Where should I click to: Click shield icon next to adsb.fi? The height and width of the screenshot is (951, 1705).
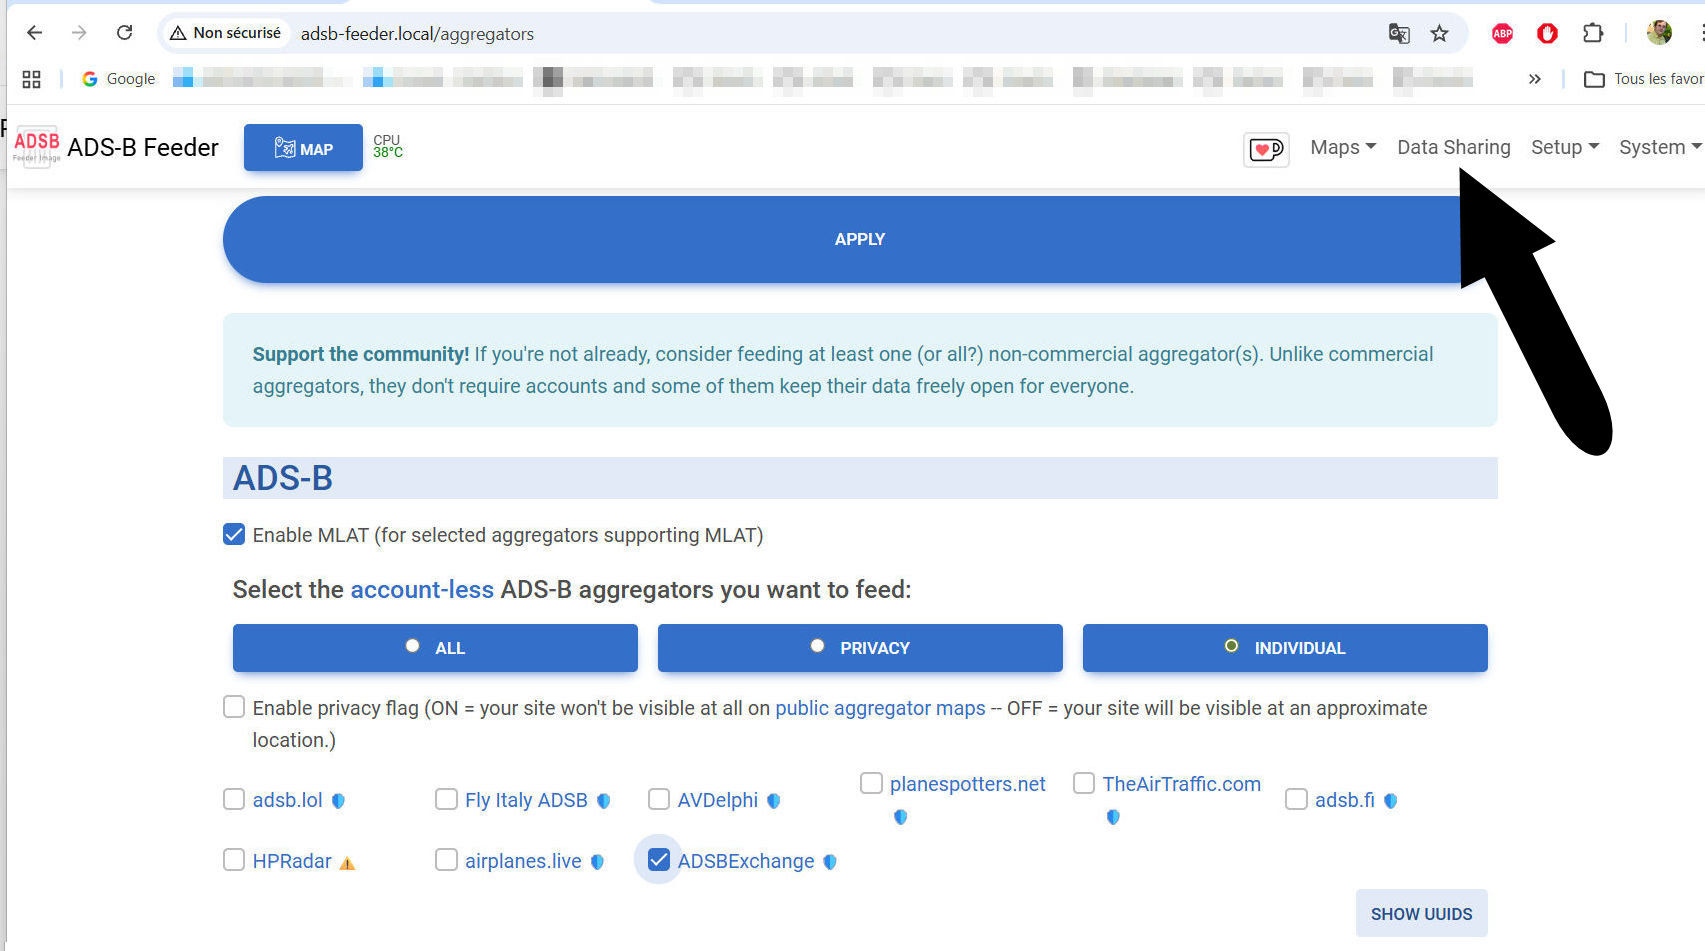tap(1390, 801)
